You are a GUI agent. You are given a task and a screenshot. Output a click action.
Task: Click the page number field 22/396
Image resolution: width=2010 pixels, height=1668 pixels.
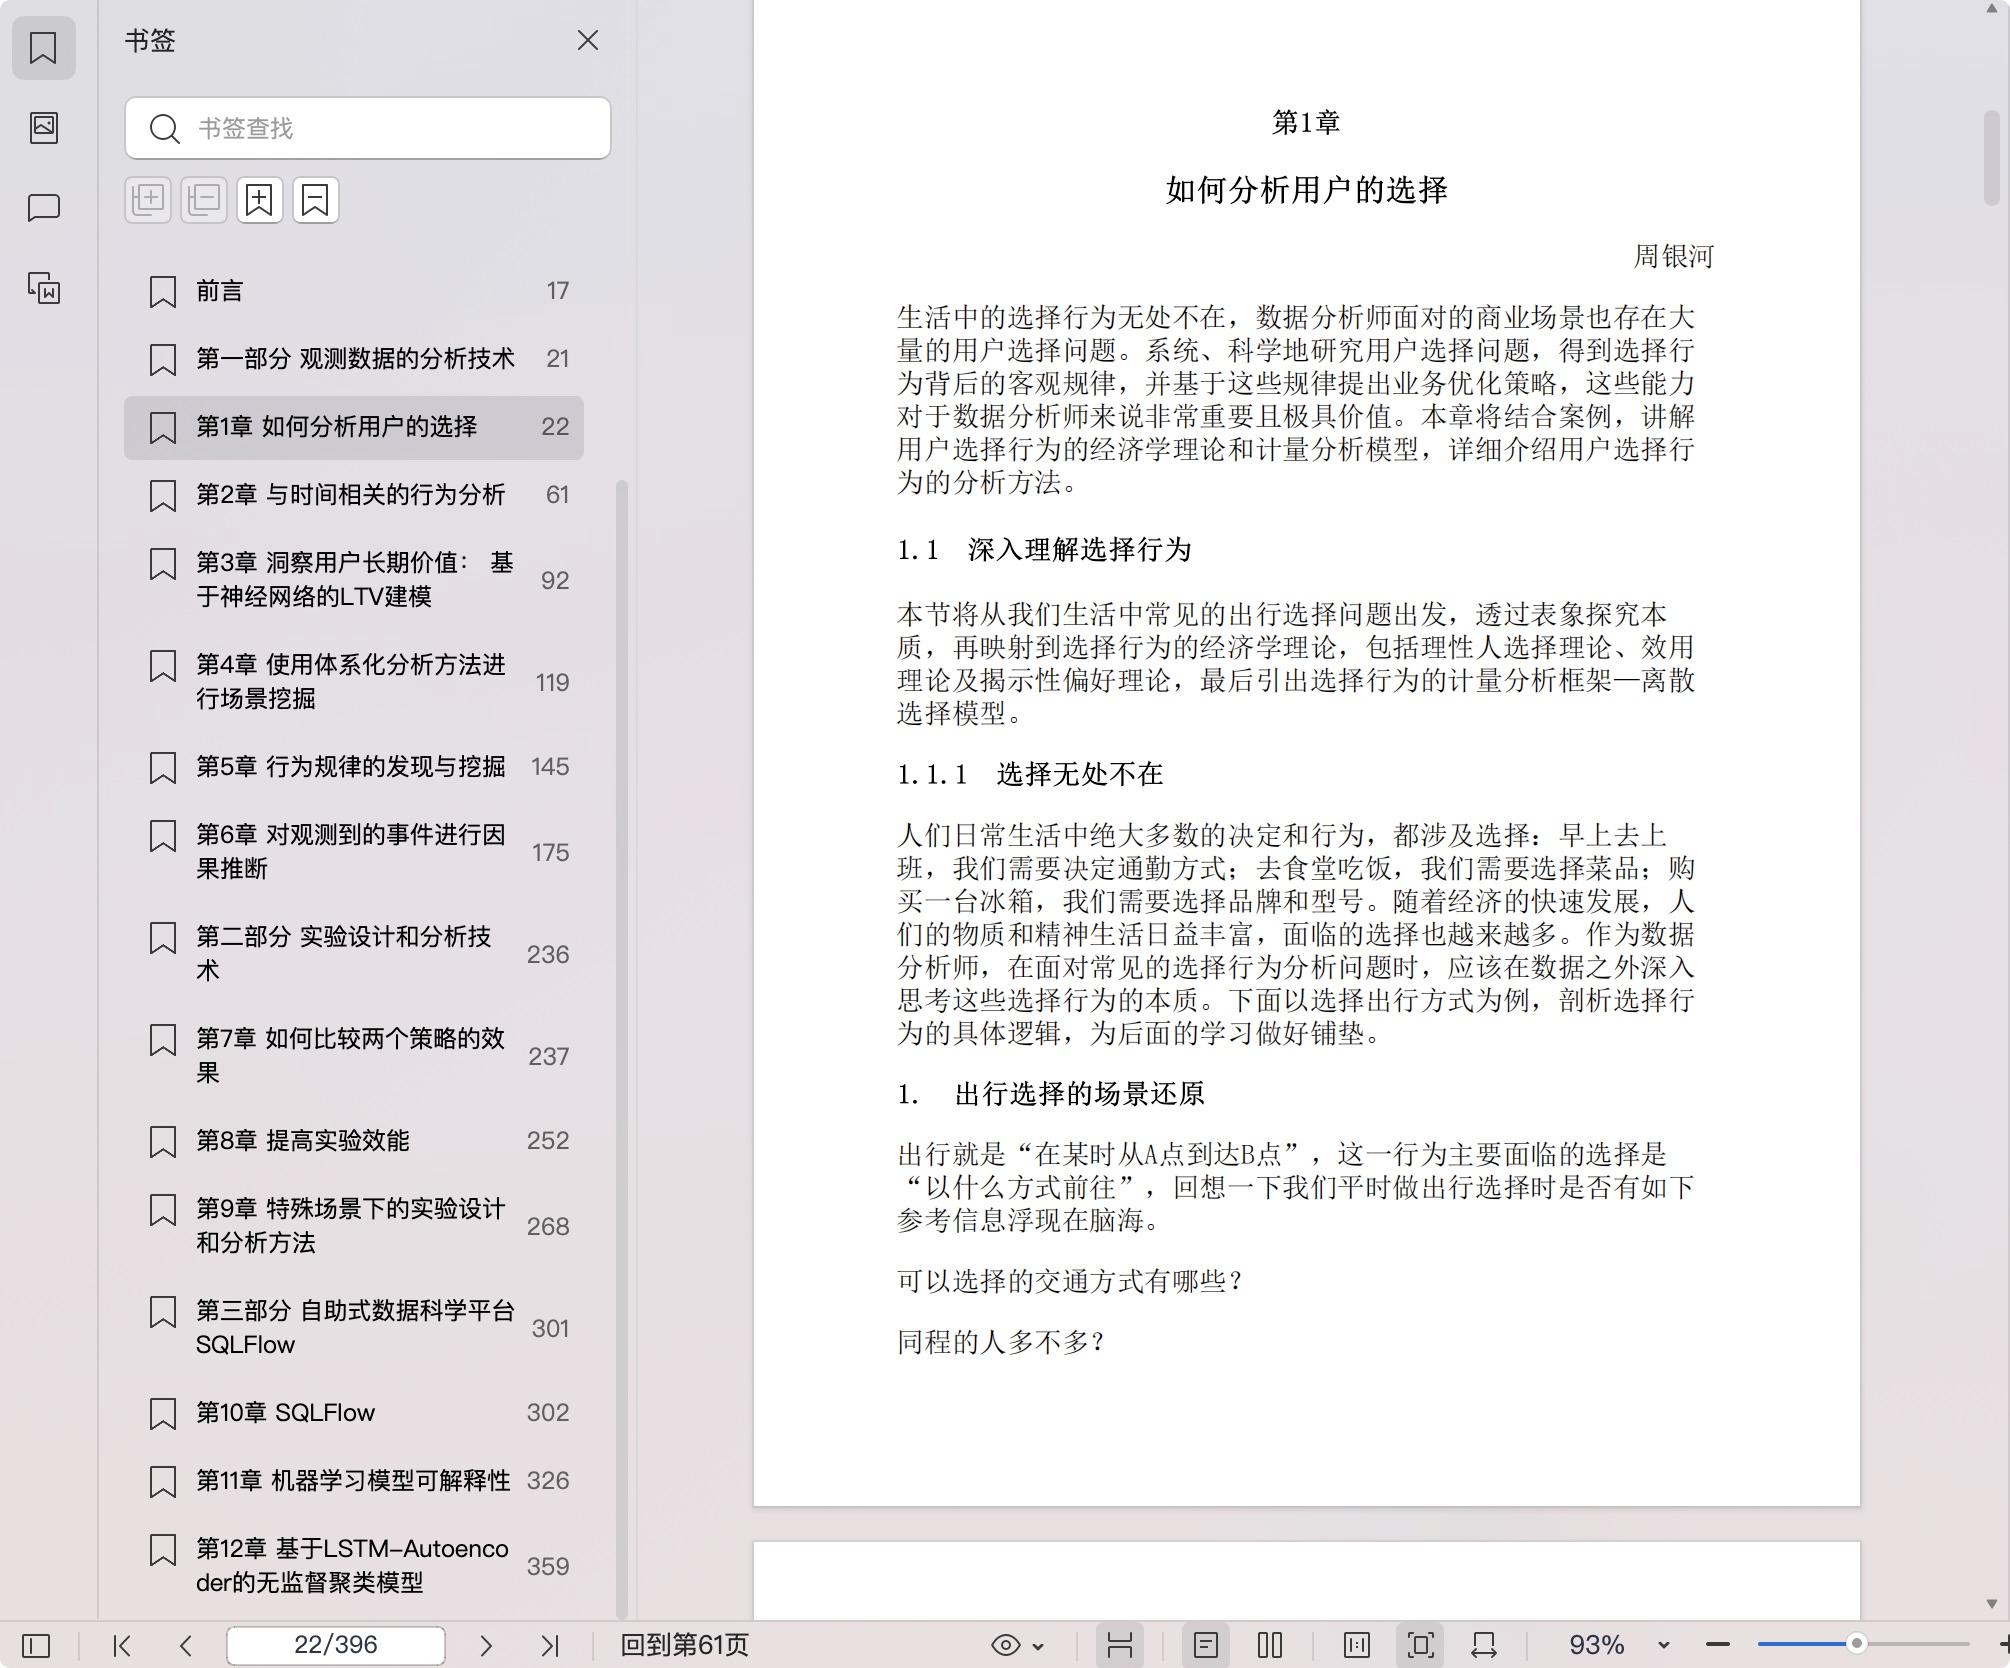click(336, 1646)
